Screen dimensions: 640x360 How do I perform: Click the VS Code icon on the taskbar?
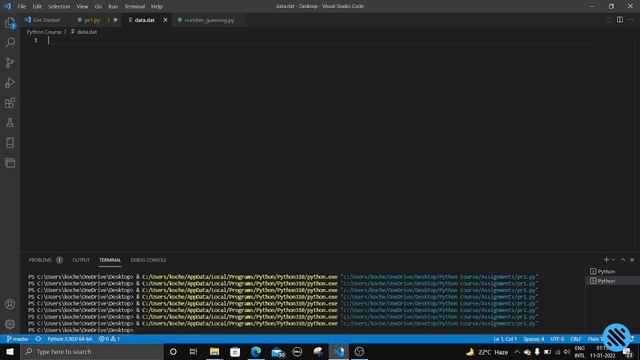pos(339,351)
